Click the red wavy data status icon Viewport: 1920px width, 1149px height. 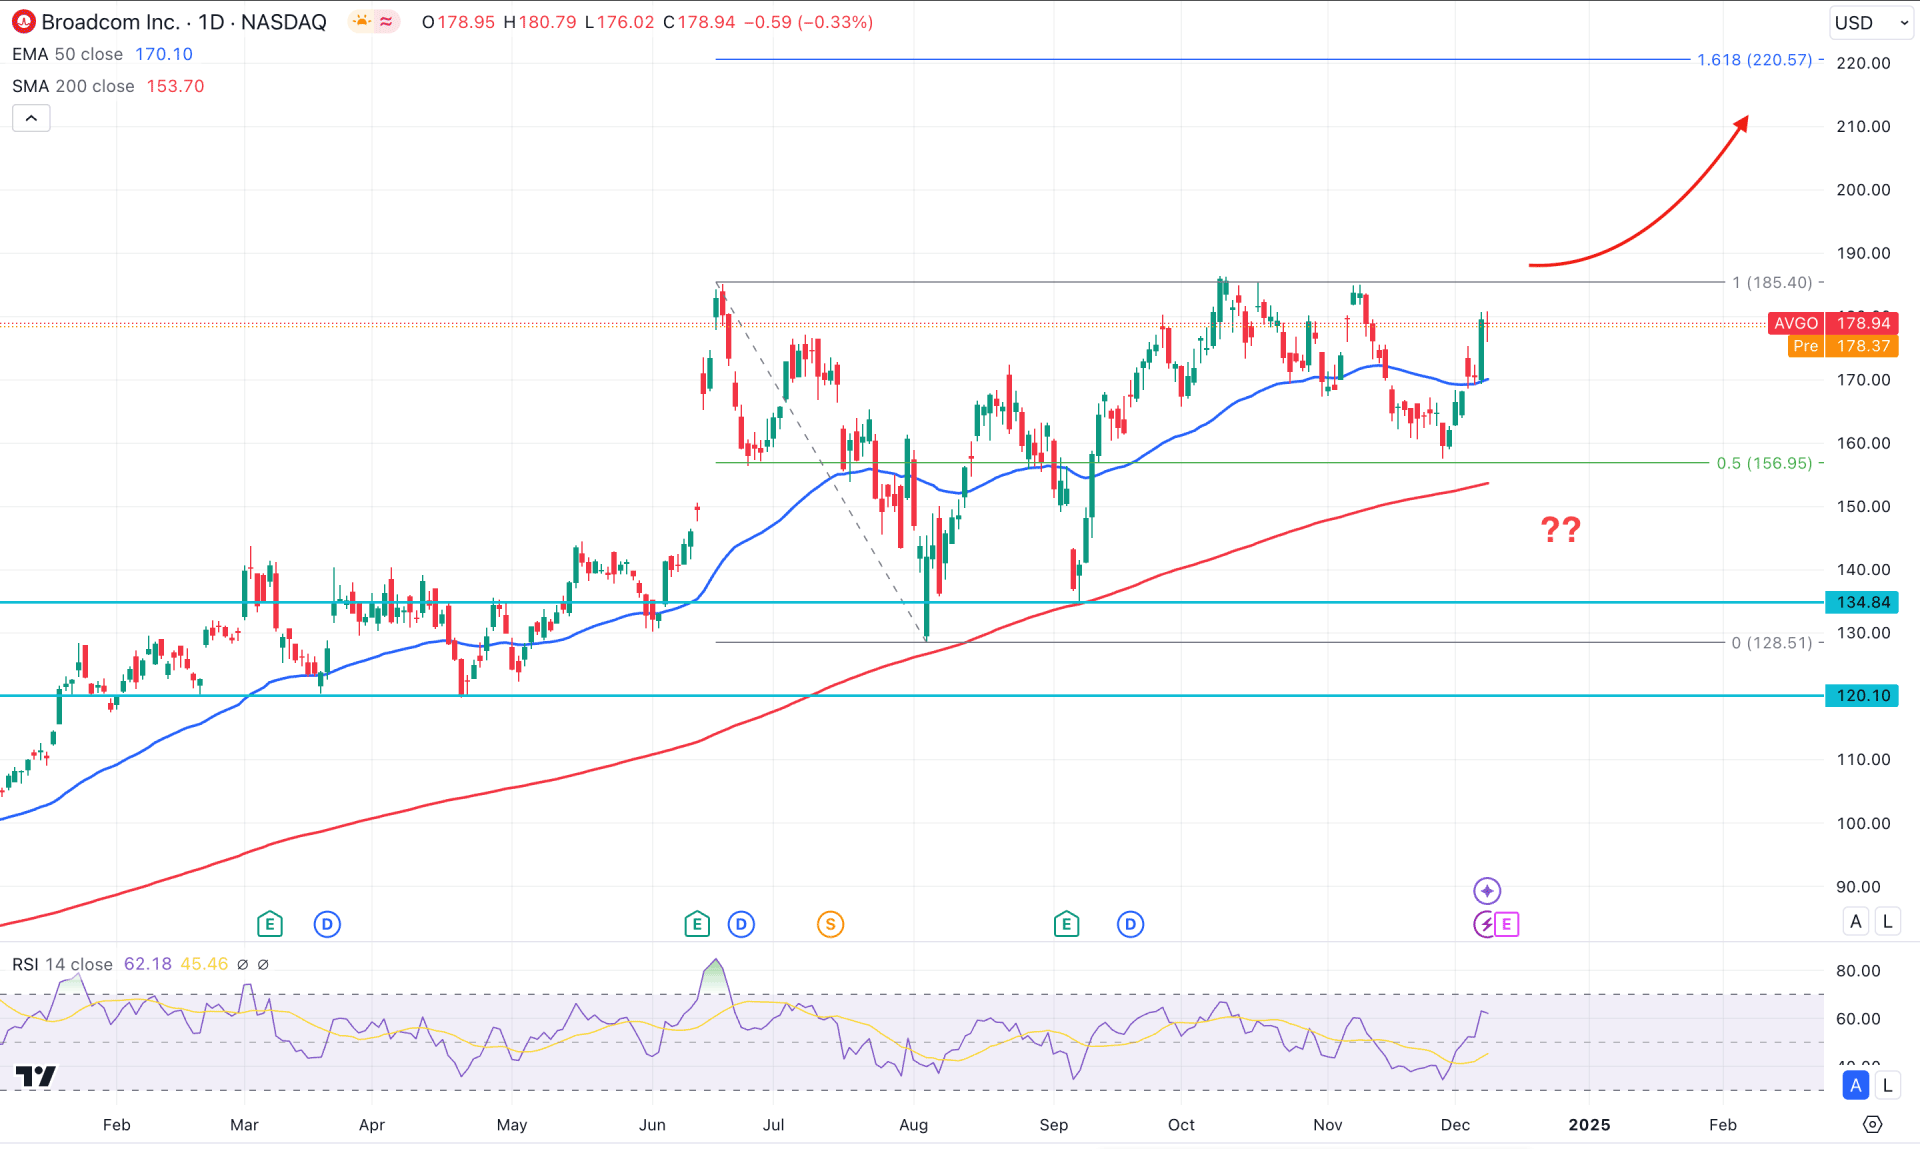(x=387, y=22)
